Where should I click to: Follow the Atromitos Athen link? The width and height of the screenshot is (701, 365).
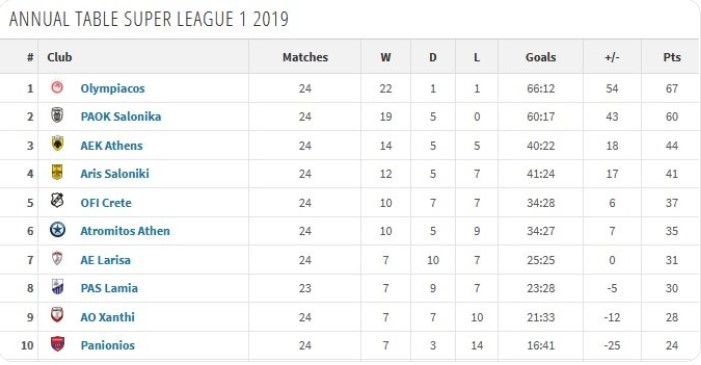(125, 231)
